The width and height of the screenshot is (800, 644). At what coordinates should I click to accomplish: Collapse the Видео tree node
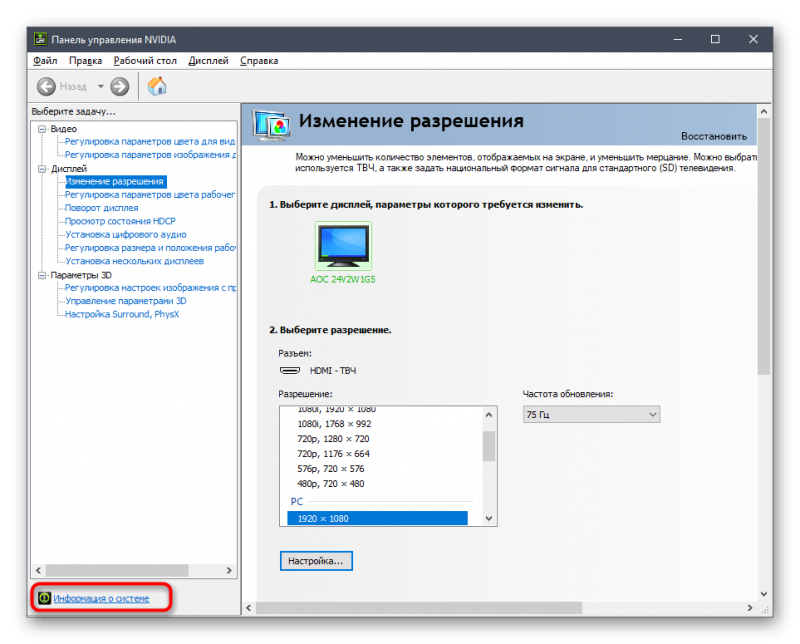coord(42,129)
